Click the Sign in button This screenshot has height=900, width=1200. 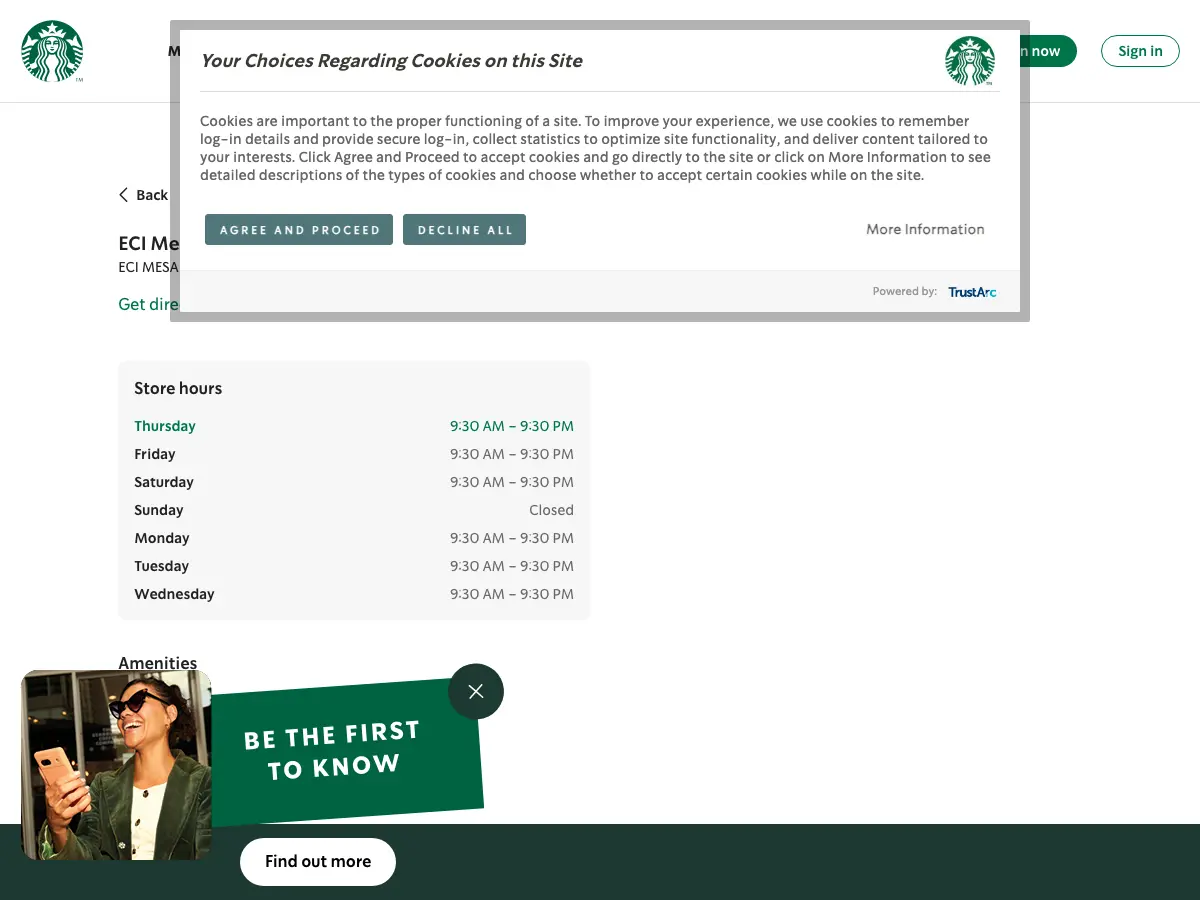tap(1140, 51)
